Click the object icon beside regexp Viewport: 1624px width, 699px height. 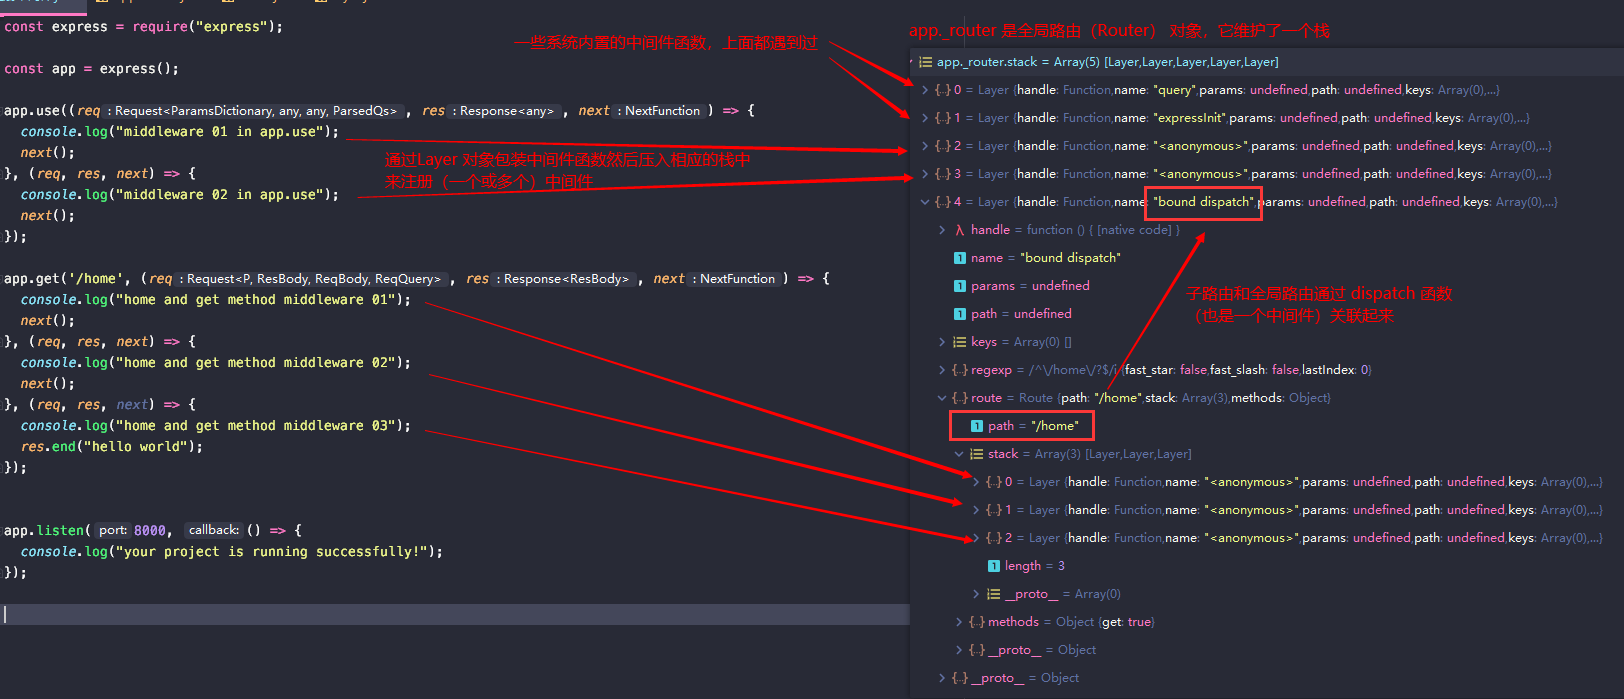(x=960, y=370)
